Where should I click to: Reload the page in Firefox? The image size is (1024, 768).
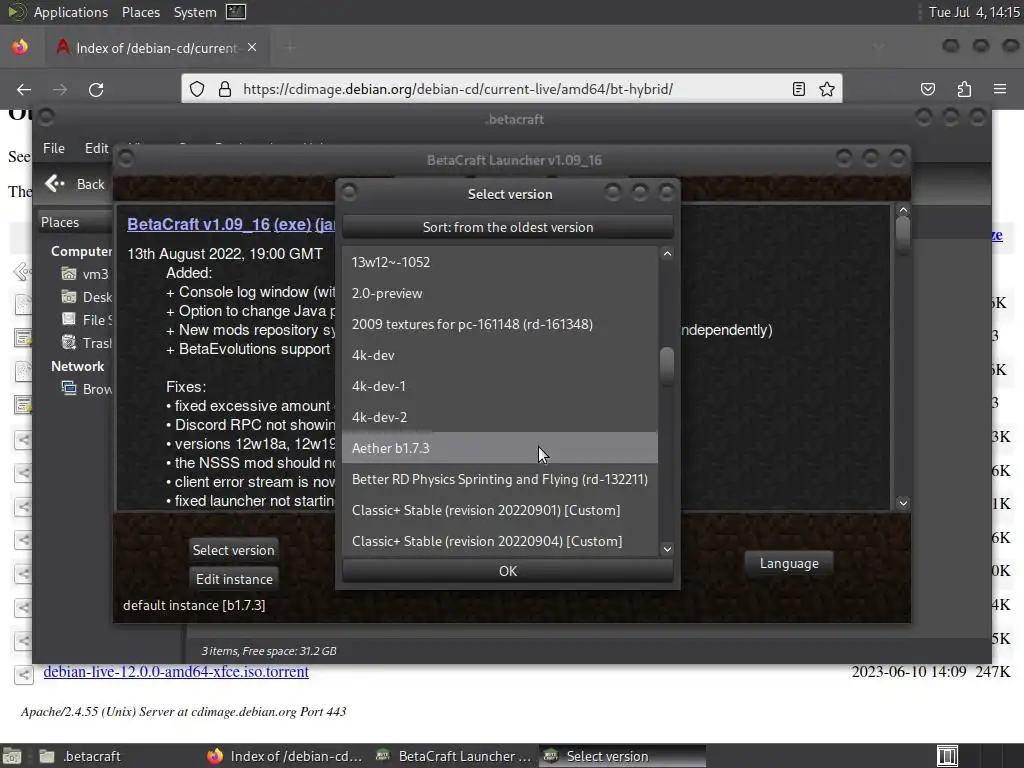pyautogui.click(x=96, y=89)
